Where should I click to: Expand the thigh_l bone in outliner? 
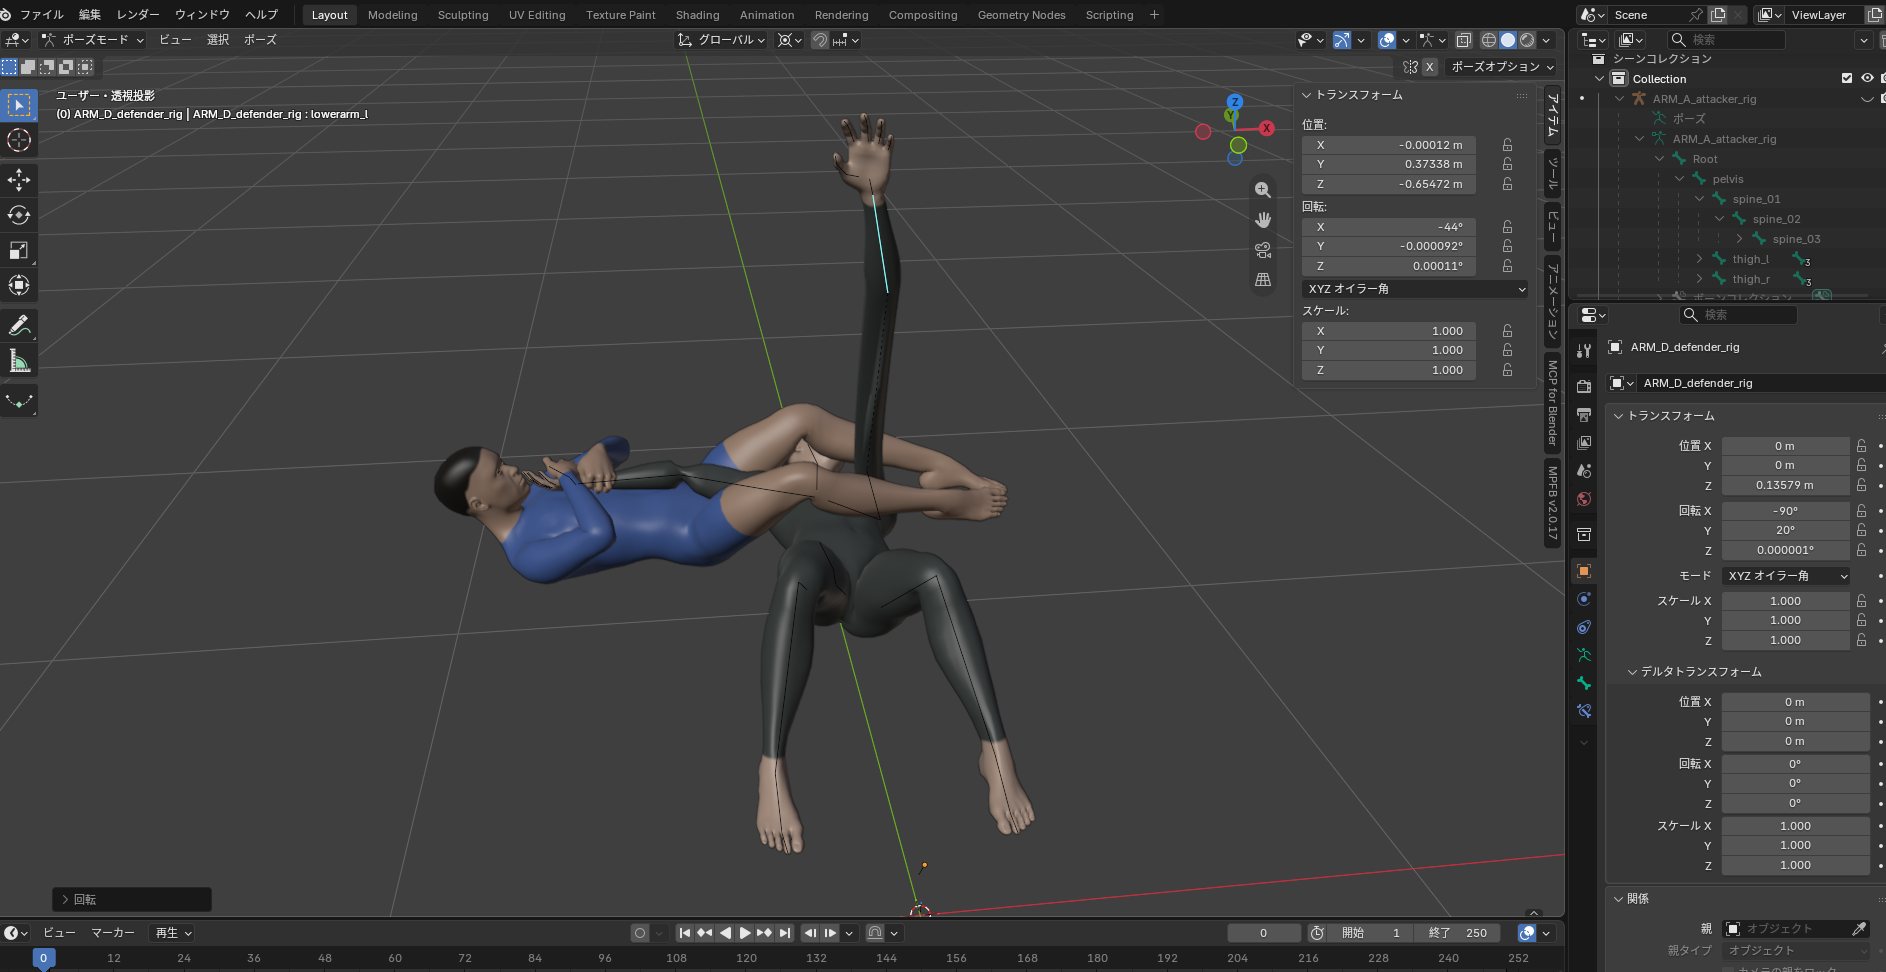(1699, 259)
